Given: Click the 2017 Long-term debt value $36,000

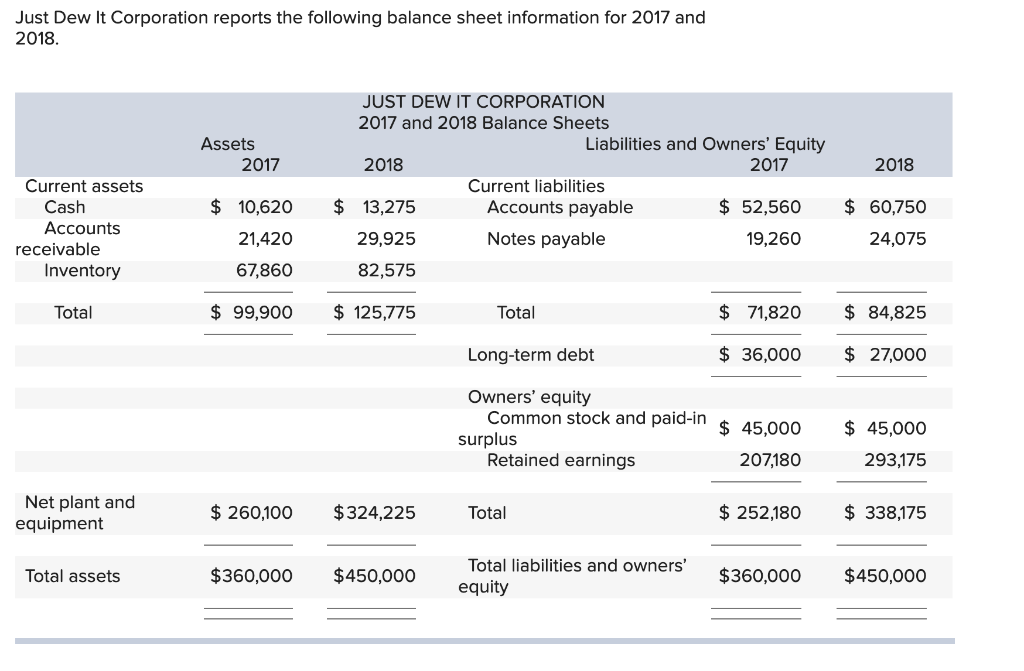Looking at the screenshot, I should click(760, 355).
